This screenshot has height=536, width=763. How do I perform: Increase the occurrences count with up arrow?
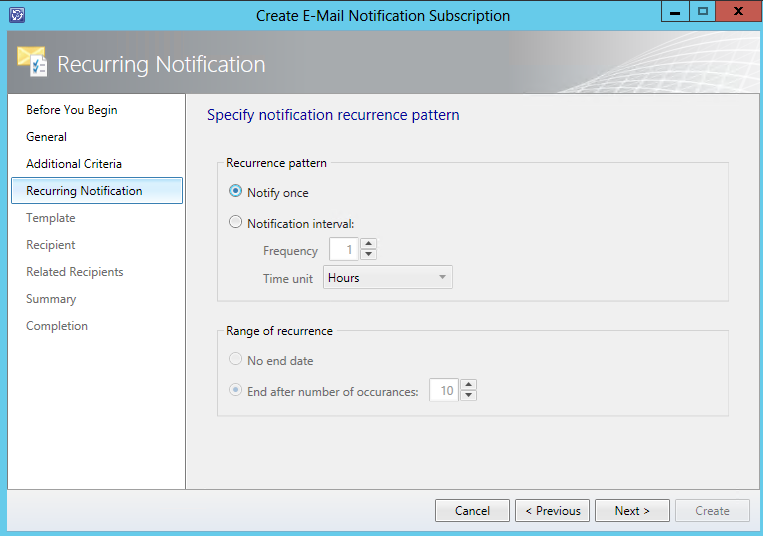click(x=468, y=384)
